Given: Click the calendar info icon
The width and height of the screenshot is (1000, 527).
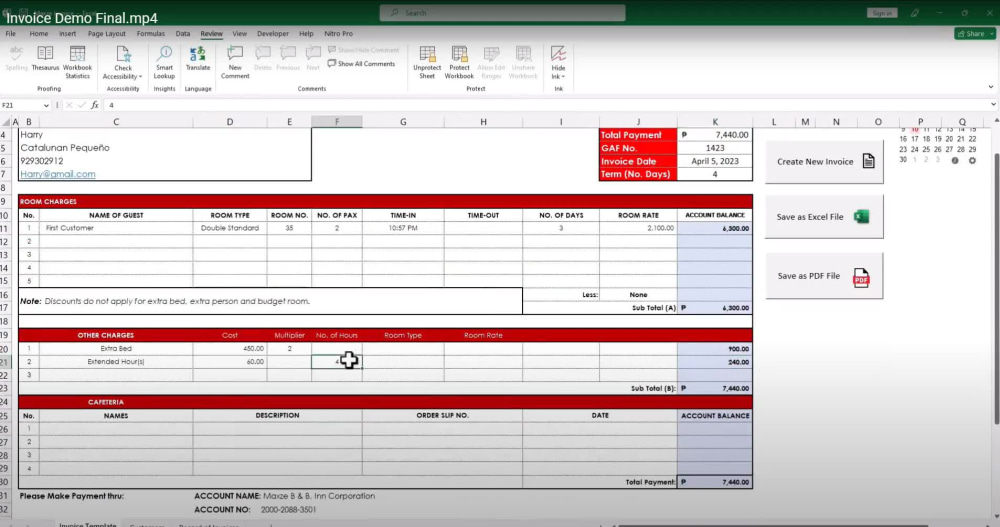Looking at the screenshot, I should coord(955,161).
